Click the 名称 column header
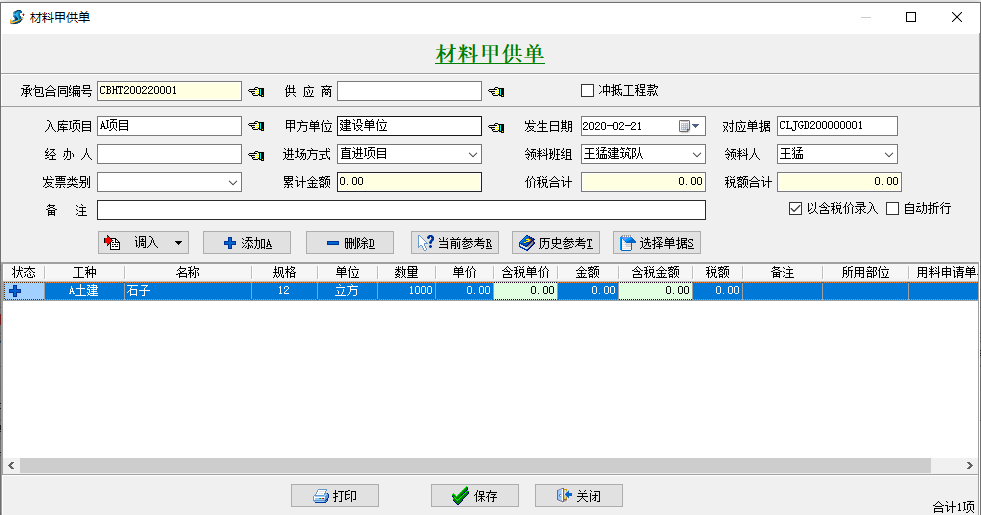Viewport: 981px width, 515px height. click(187, 272)
